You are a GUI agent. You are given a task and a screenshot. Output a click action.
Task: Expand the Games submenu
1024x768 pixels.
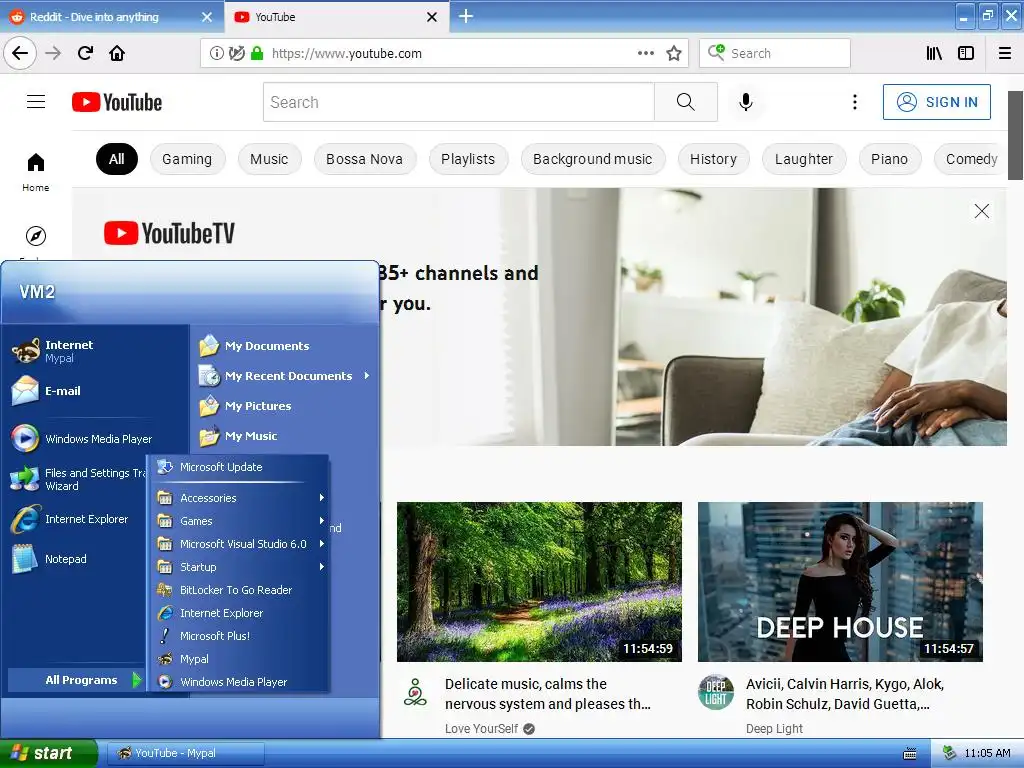pos(240,521)
